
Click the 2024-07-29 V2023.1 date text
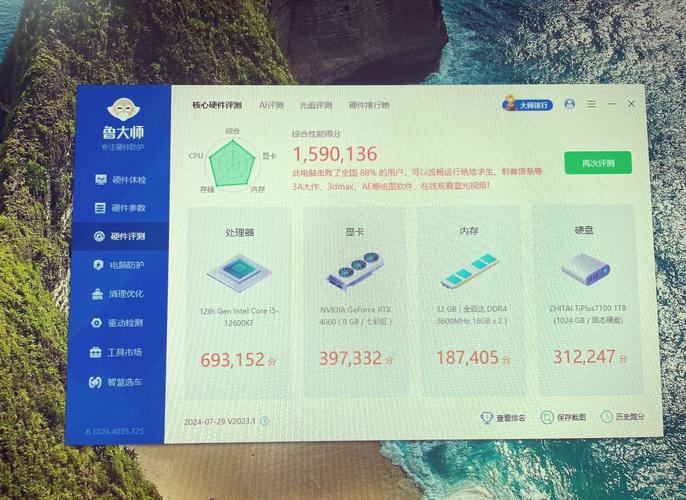(220, 422)
